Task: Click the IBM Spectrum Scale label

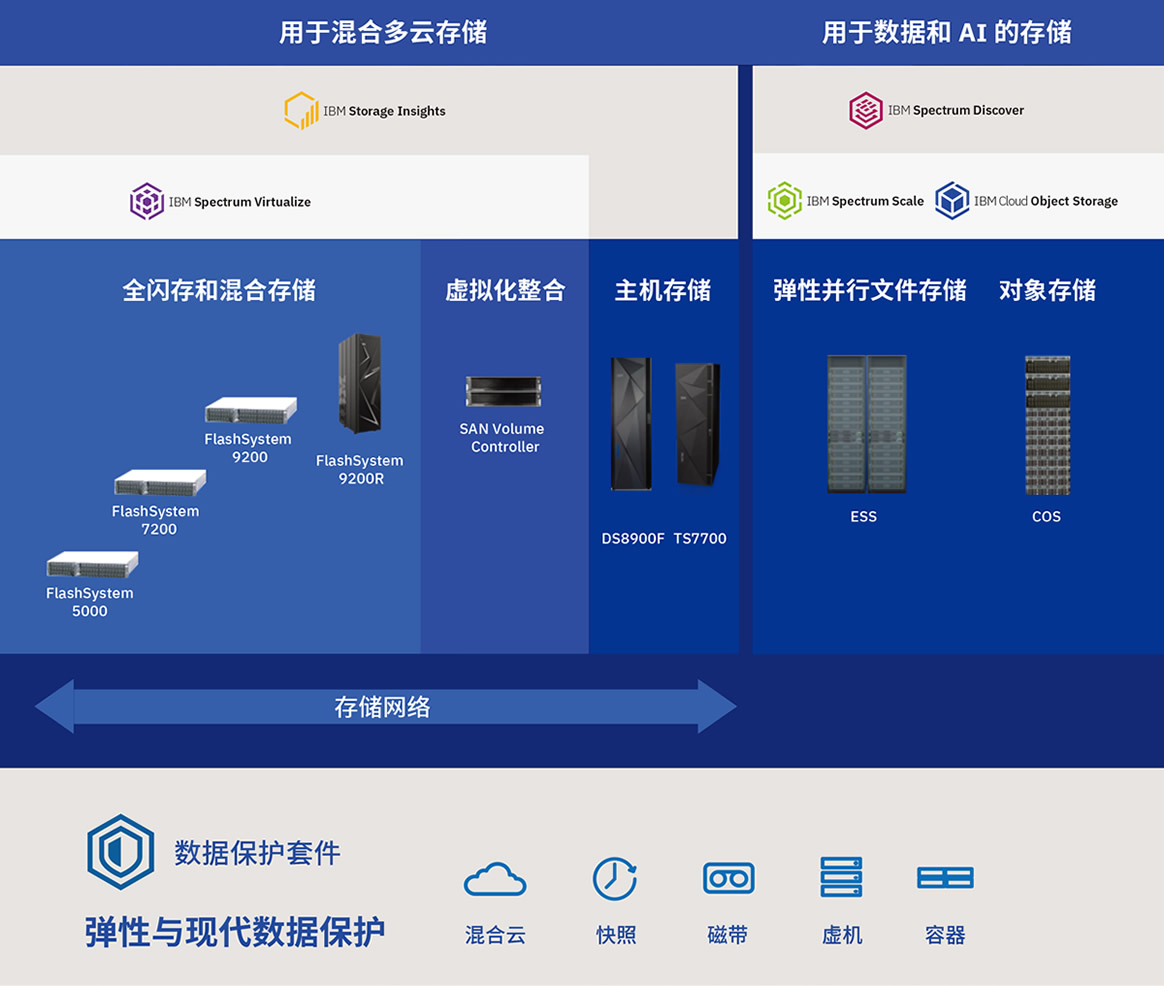Action: (866, 200)
